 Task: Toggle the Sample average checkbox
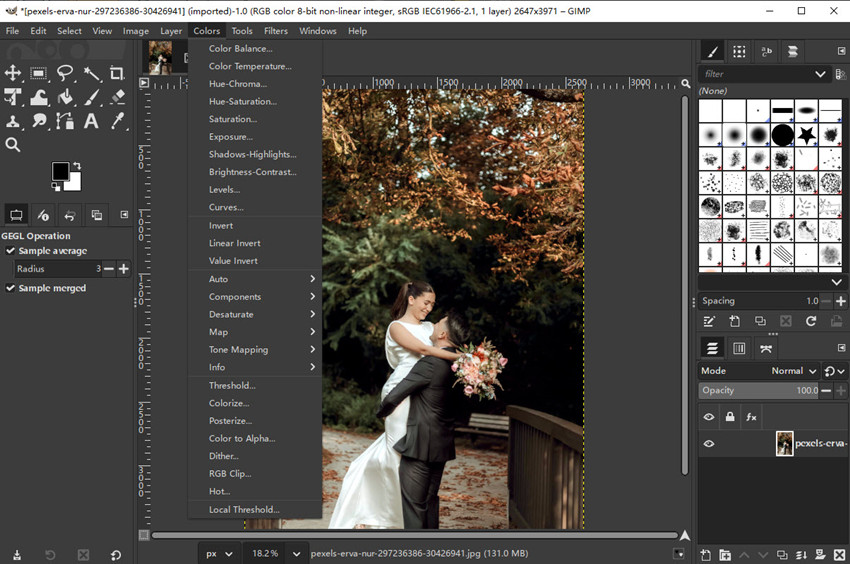click(10, 251)
